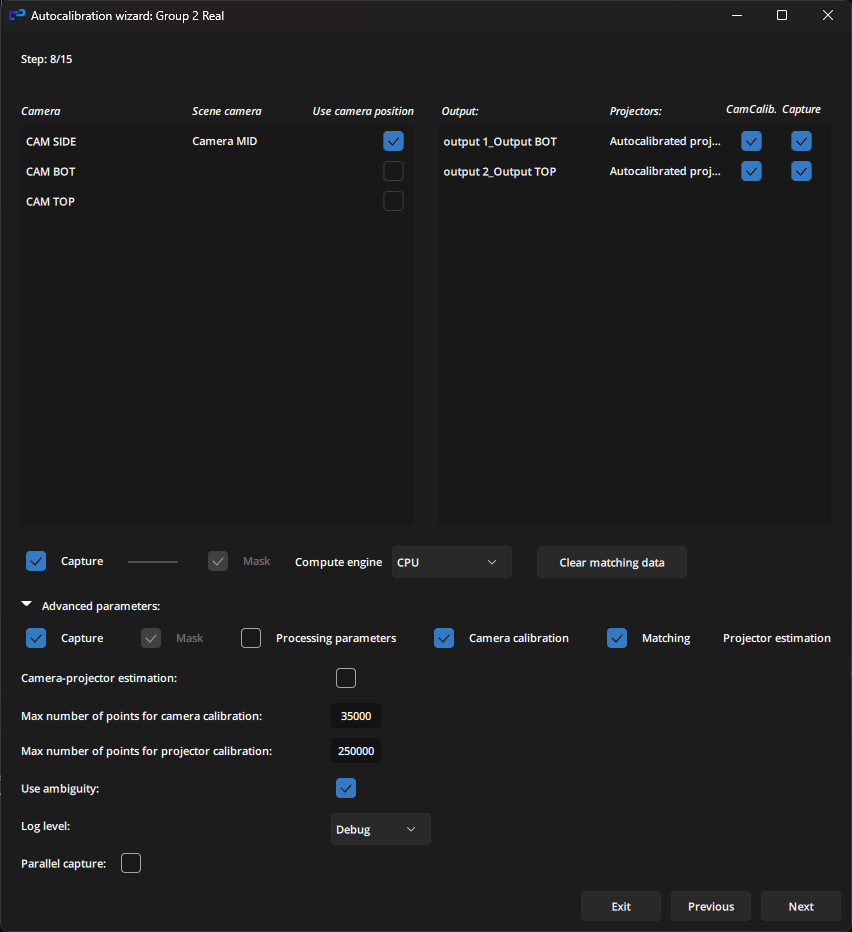Enable Camera-projector estimation
The image size is (852, 932).
[345, 678]
